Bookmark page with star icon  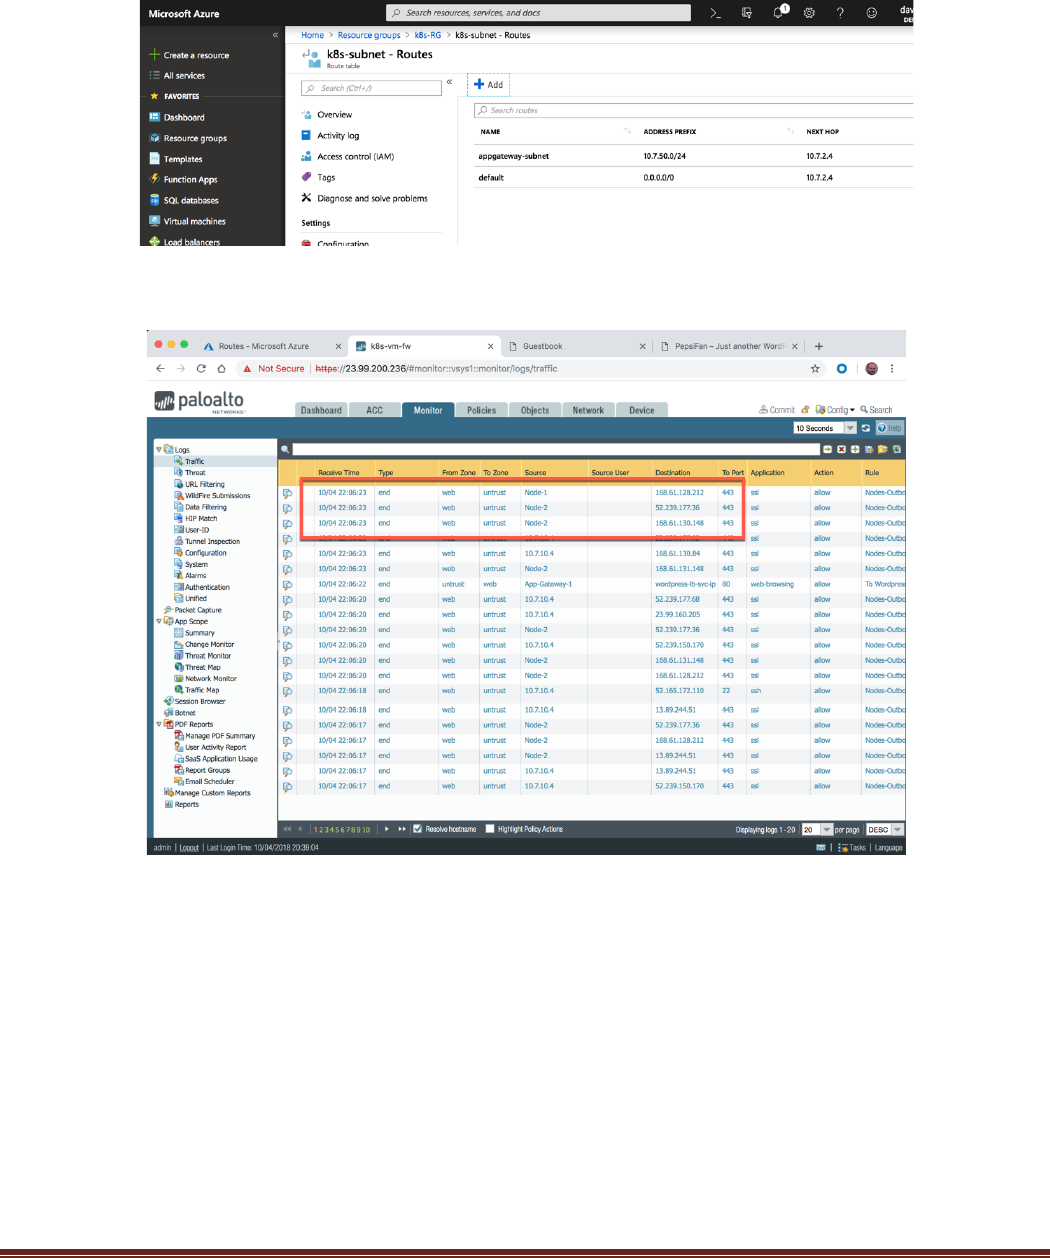point(815,368)
